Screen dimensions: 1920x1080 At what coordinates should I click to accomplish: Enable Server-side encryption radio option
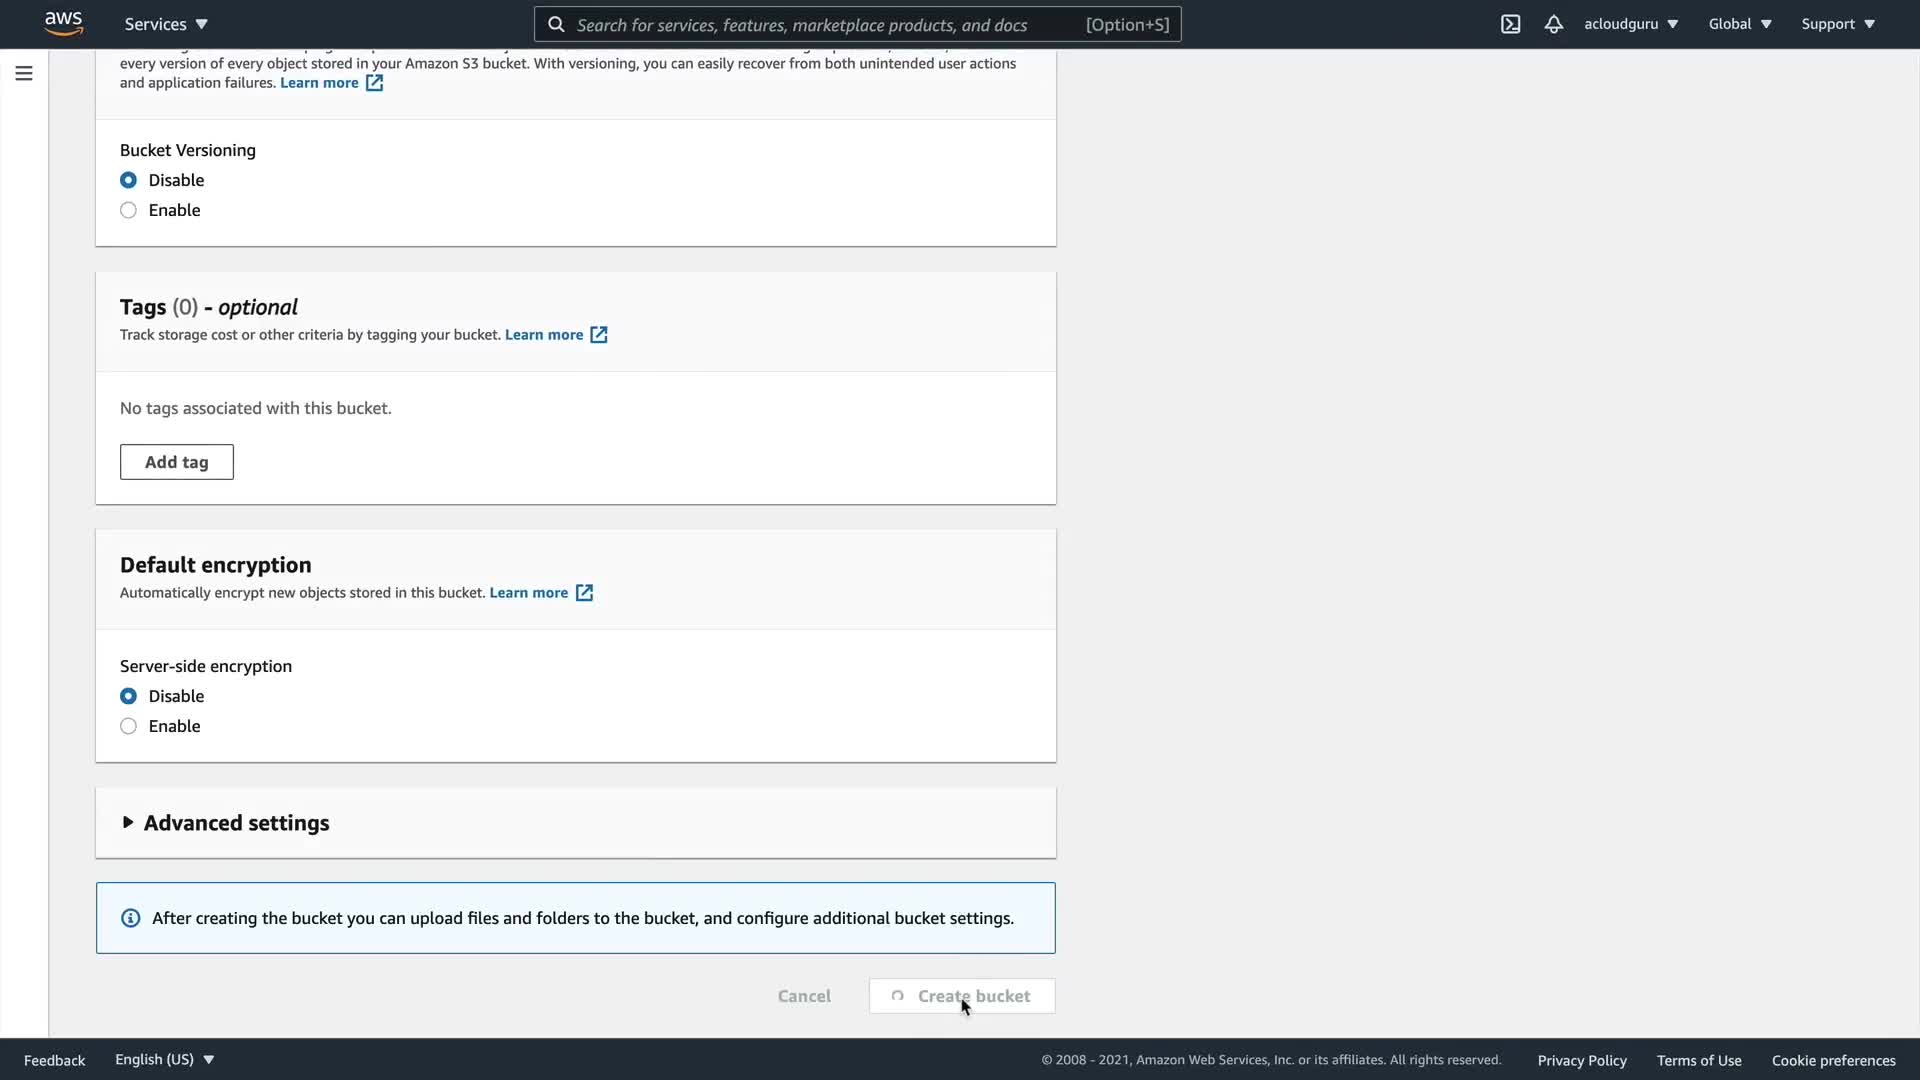128,726
